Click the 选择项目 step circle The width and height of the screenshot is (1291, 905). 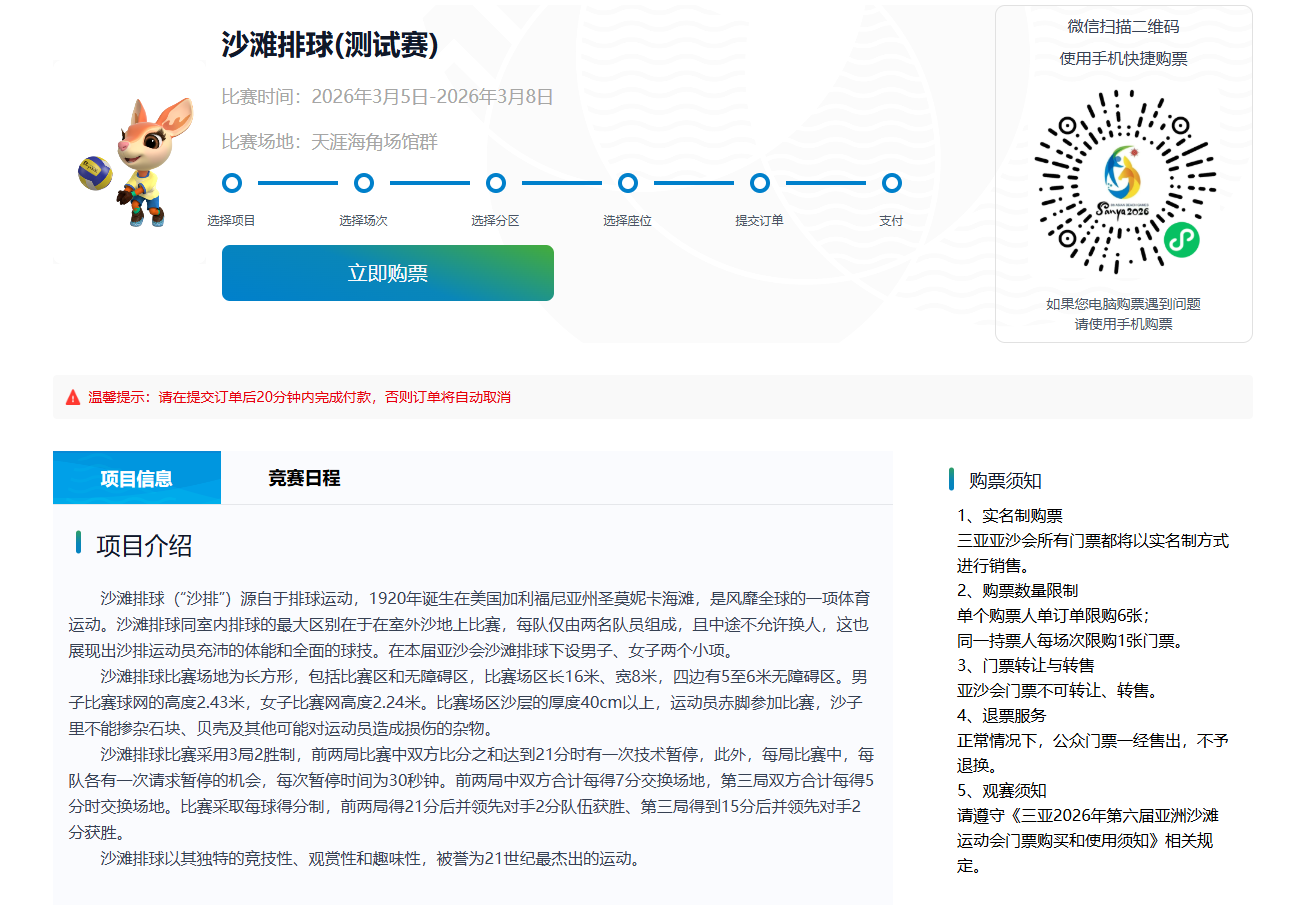231,183
